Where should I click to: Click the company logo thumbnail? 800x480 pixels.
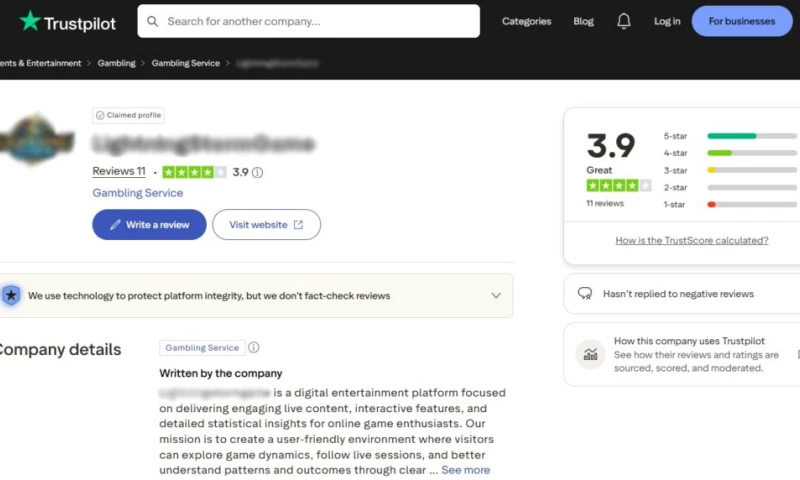(37, 139)
